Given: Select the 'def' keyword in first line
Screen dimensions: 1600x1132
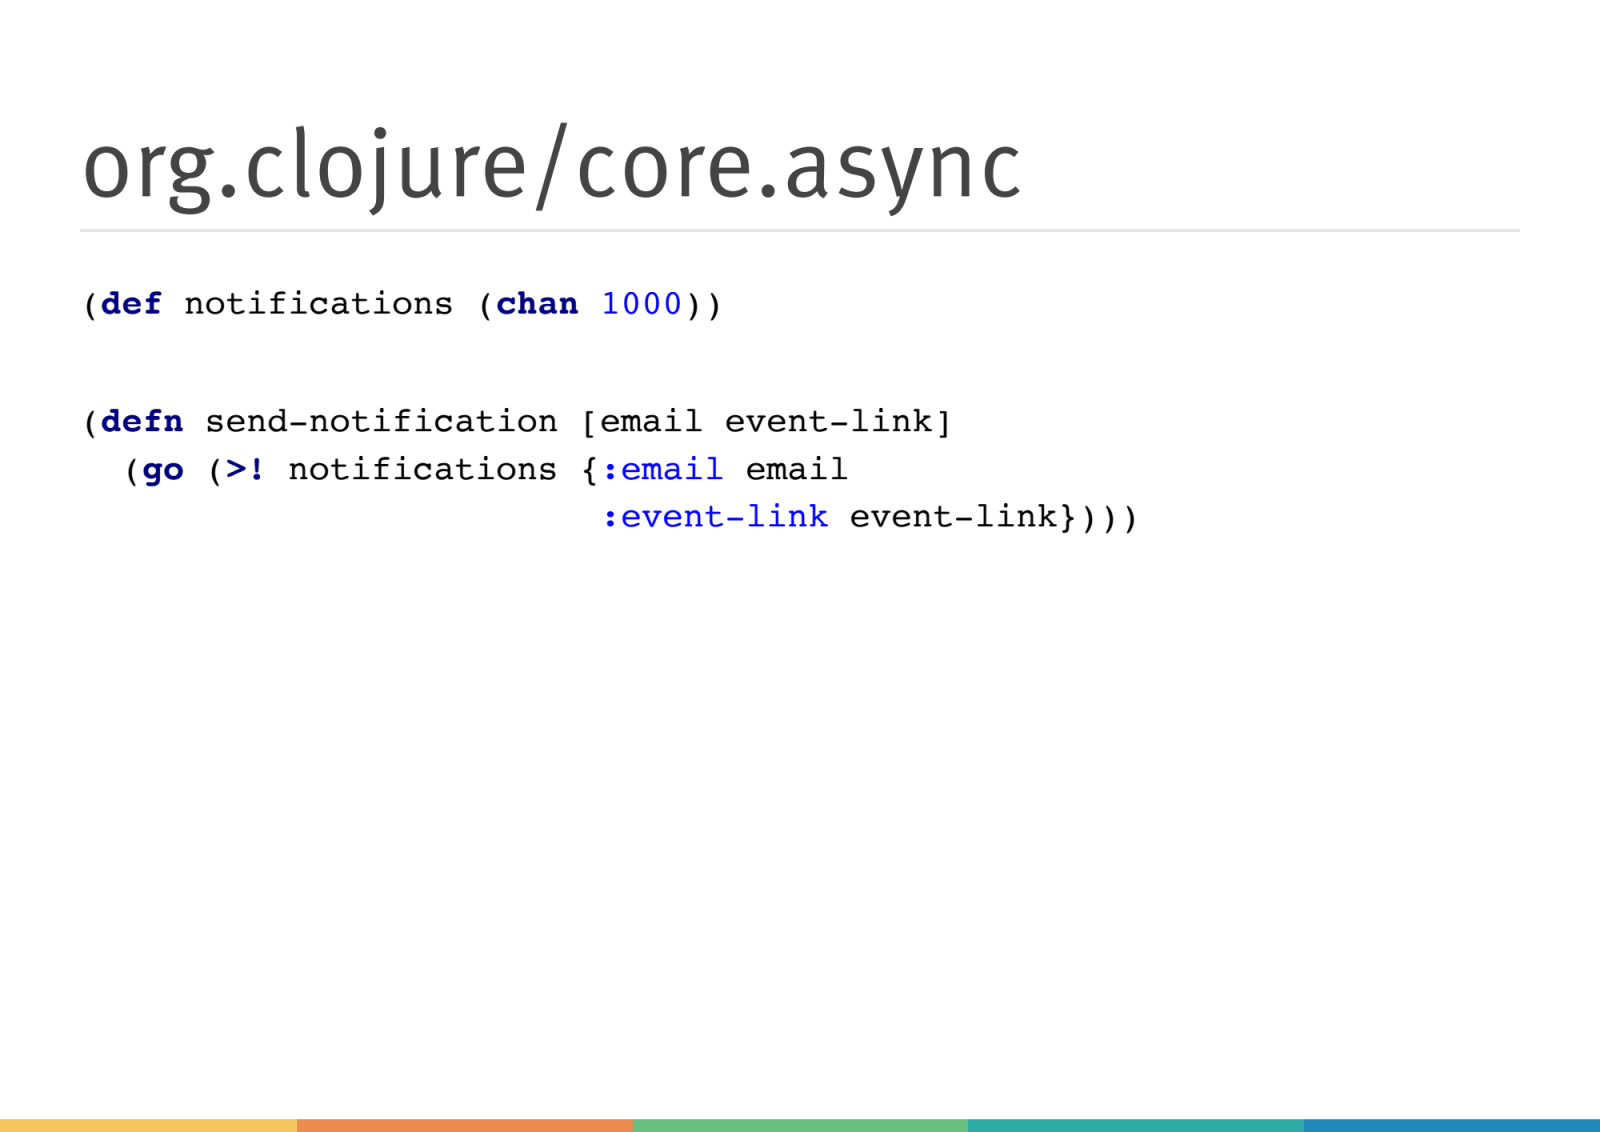Looking at the screenshot, I should tap(131, 303).
